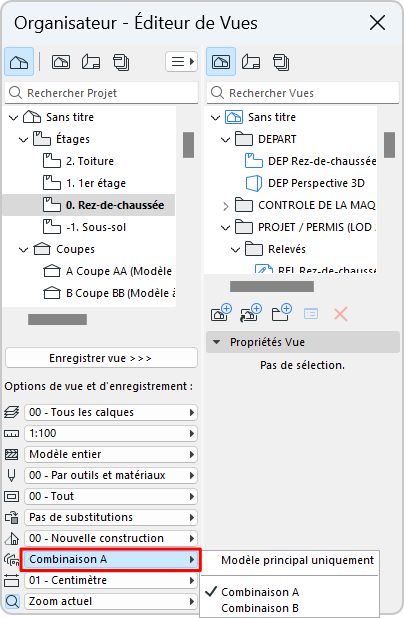The height and width of the screenshot is (618, 404).
Task: Click the structure display icon
Action: [11, 454]
